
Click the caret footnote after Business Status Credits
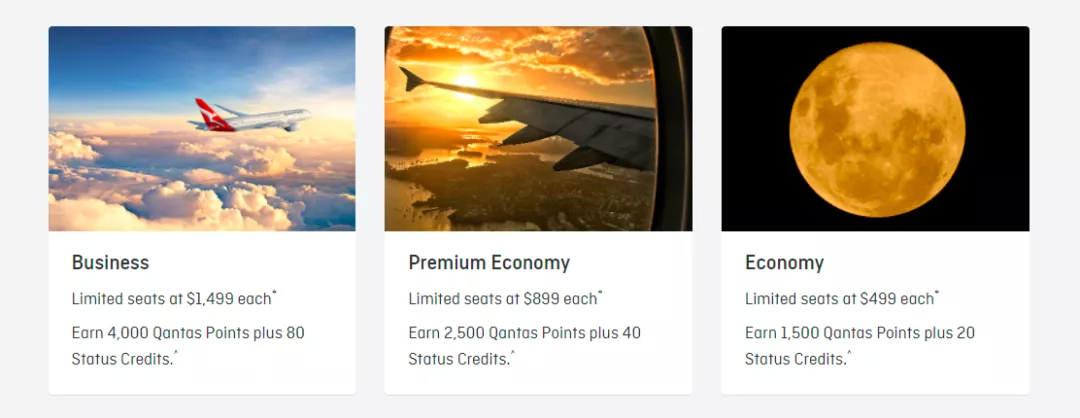(176, 354)
